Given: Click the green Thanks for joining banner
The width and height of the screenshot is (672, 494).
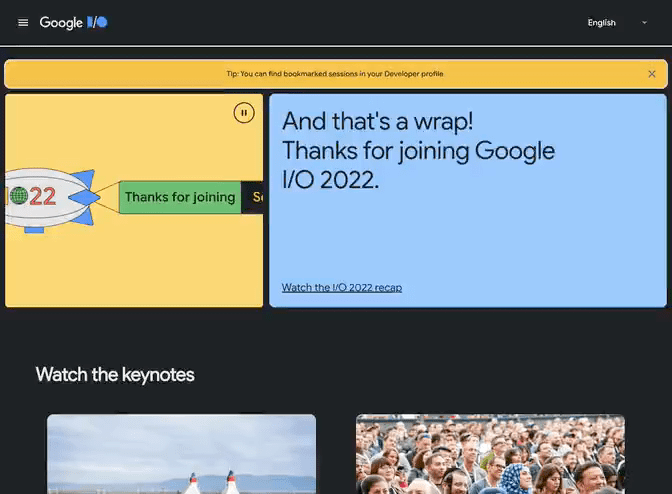Looking at the screenshot, I should coord(180,198).
